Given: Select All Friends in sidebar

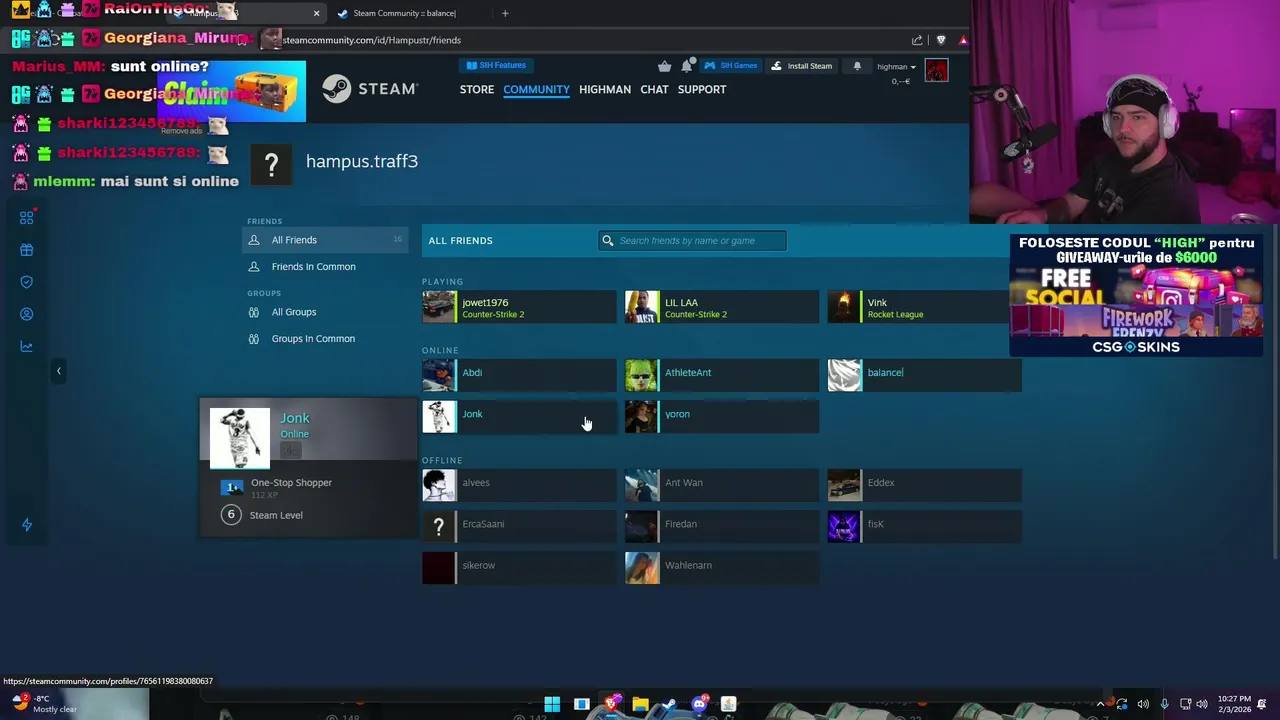Looking at the screenshot, I should point(326,240).
